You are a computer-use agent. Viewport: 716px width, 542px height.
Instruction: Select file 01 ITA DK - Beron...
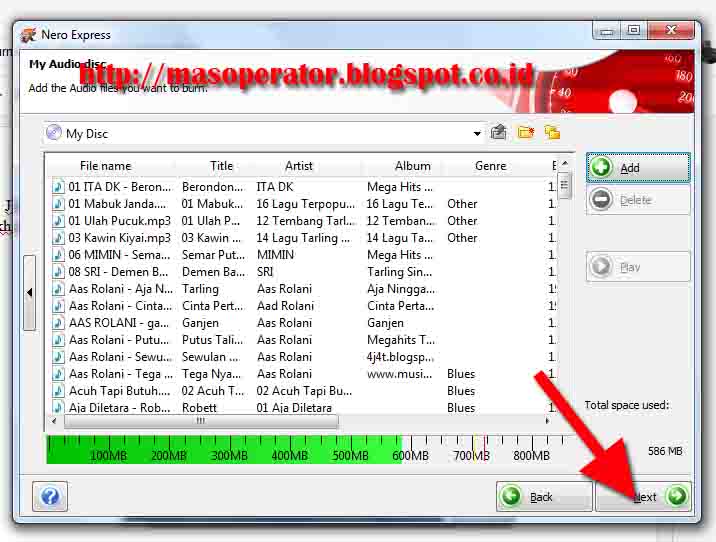tap(120, 187)
